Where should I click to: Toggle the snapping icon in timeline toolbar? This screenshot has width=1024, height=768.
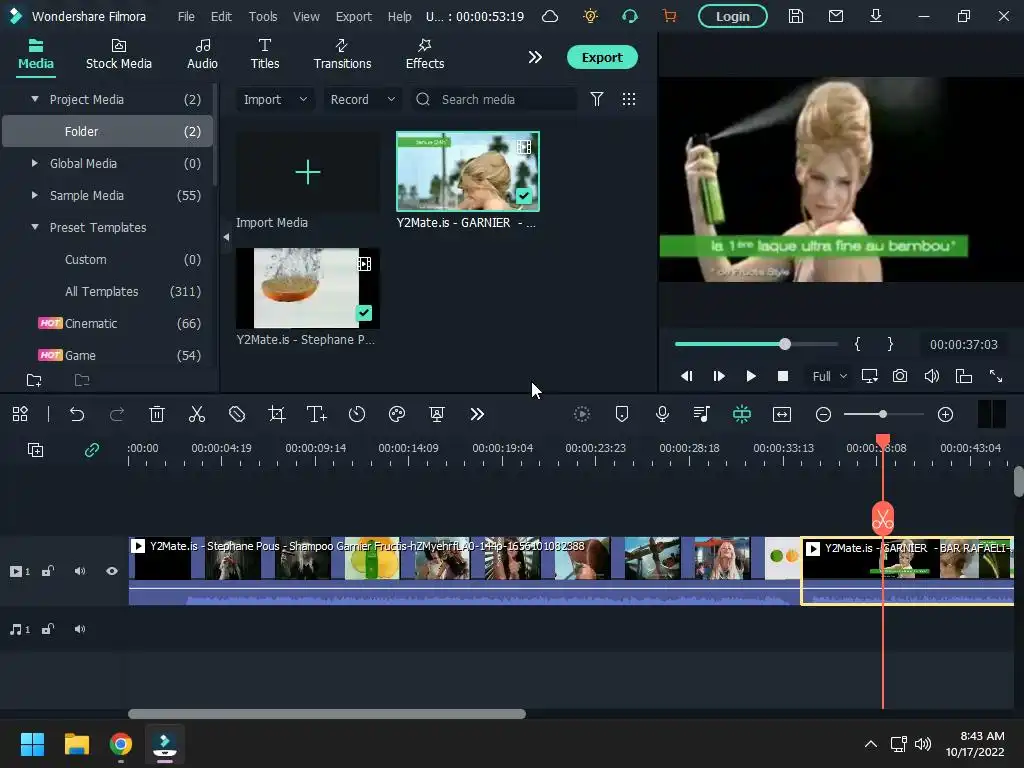(x=742, y=414)
